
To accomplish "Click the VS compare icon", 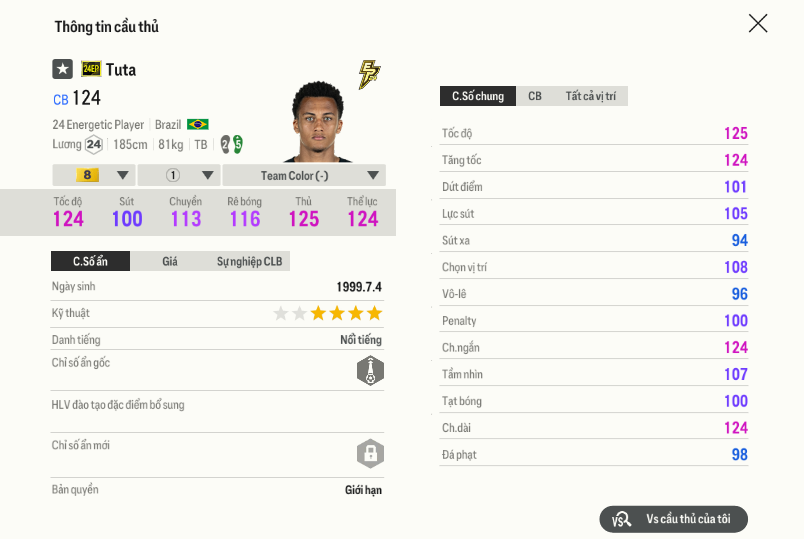I will 621,519.
